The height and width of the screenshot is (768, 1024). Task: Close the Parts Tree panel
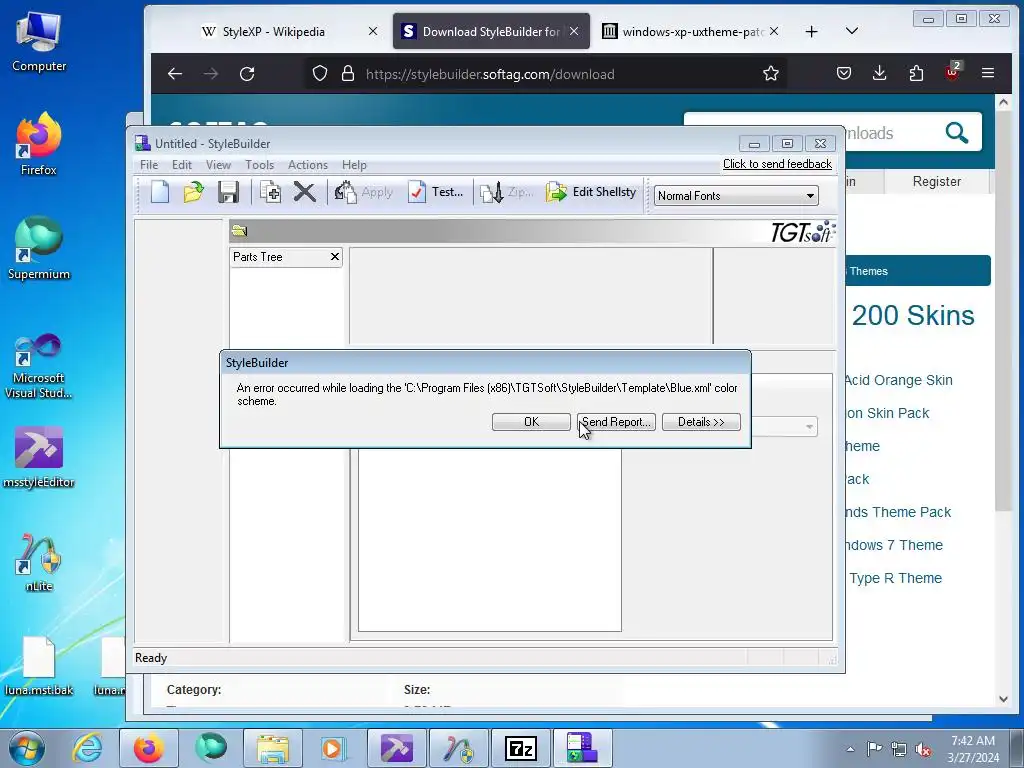click(335, 257)
